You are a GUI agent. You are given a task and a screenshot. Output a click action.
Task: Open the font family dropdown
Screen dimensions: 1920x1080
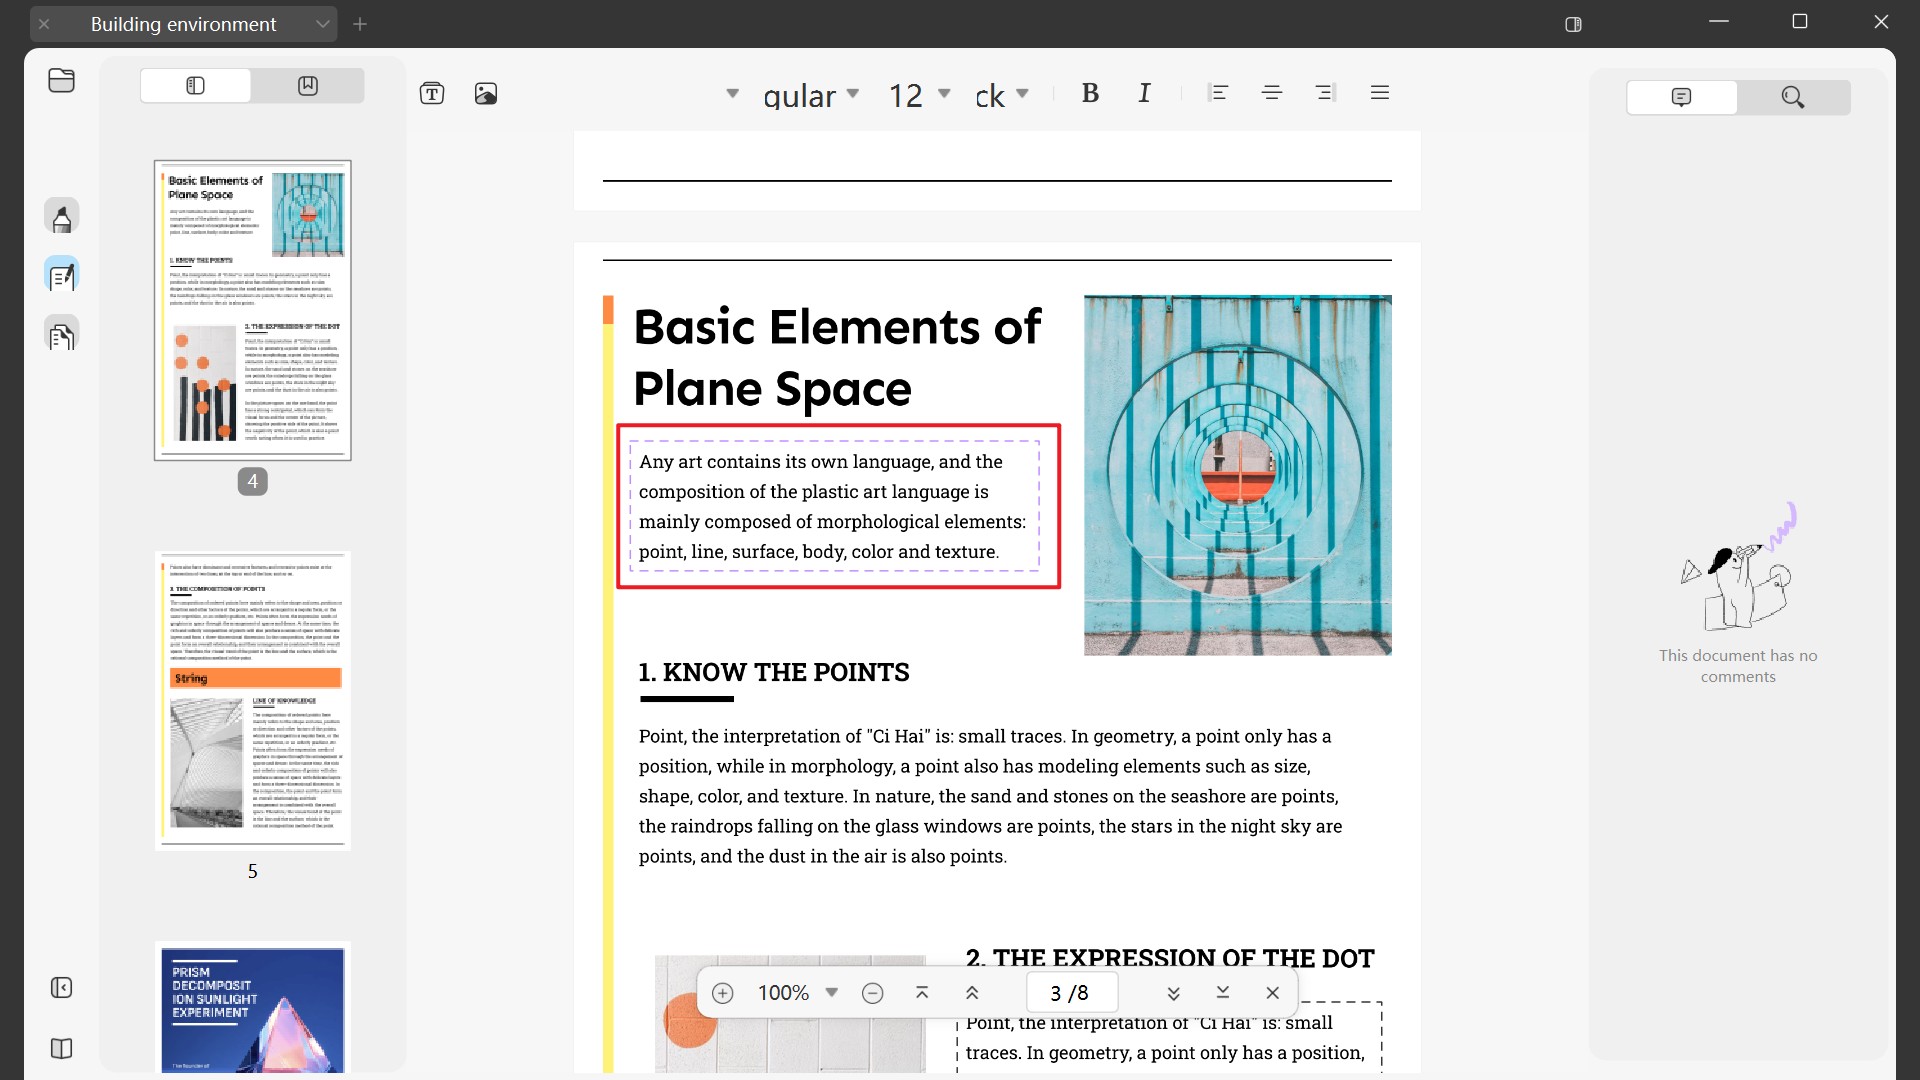tap(852, 93)
